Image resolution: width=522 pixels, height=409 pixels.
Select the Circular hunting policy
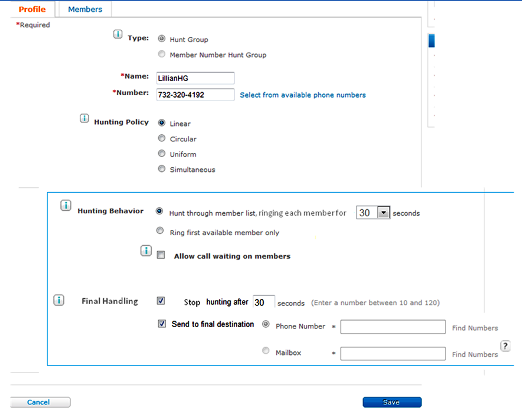162,138
